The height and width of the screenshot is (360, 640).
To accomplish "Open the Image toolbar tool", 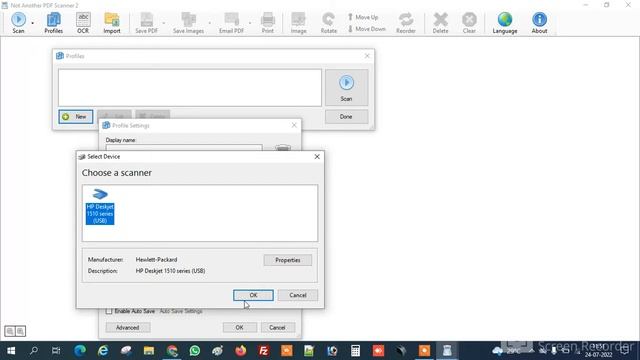I will pyautogui.click(x=298, y=22).
